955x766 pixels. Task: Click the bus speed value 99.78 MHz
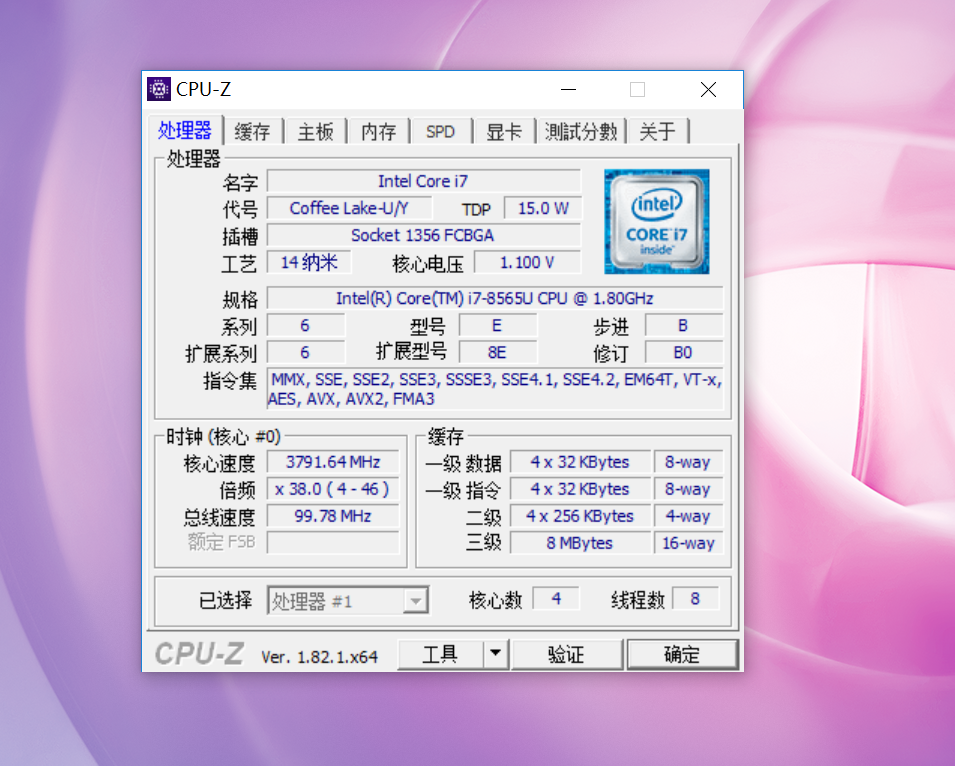click(x=333, y=516)
